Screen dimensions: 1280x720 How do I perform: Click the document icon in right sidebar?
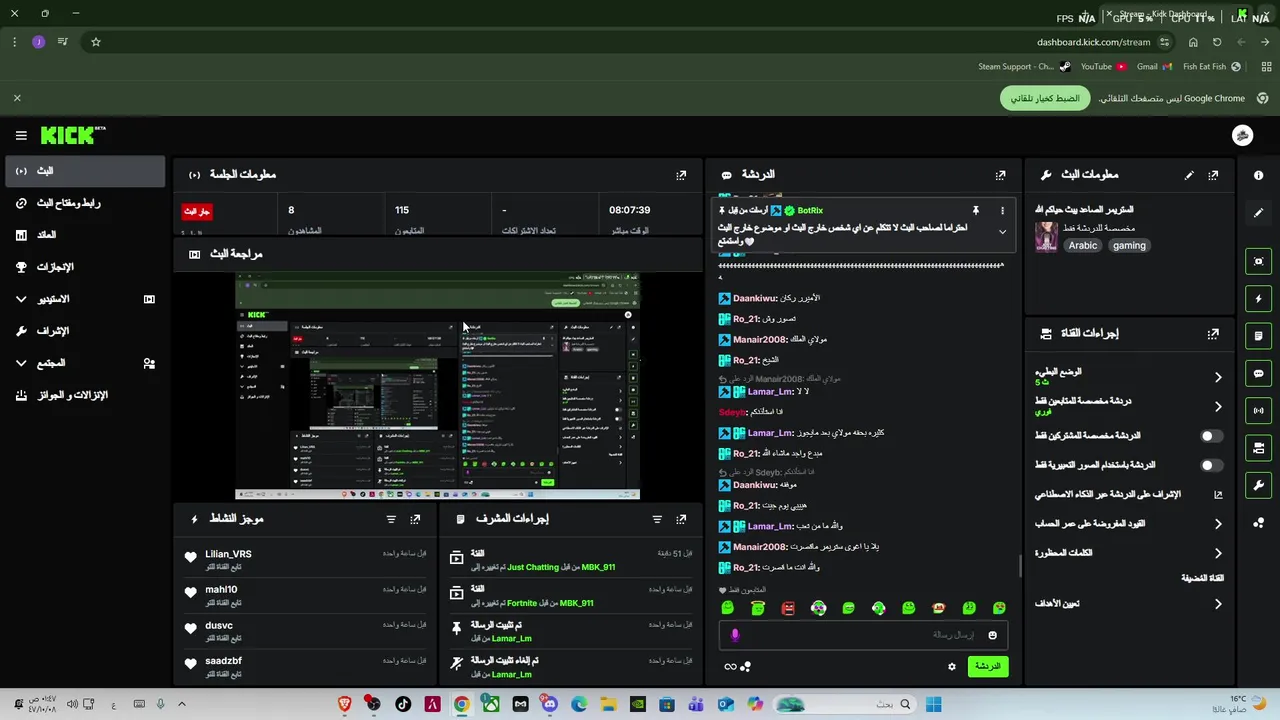pos(1258,336)
